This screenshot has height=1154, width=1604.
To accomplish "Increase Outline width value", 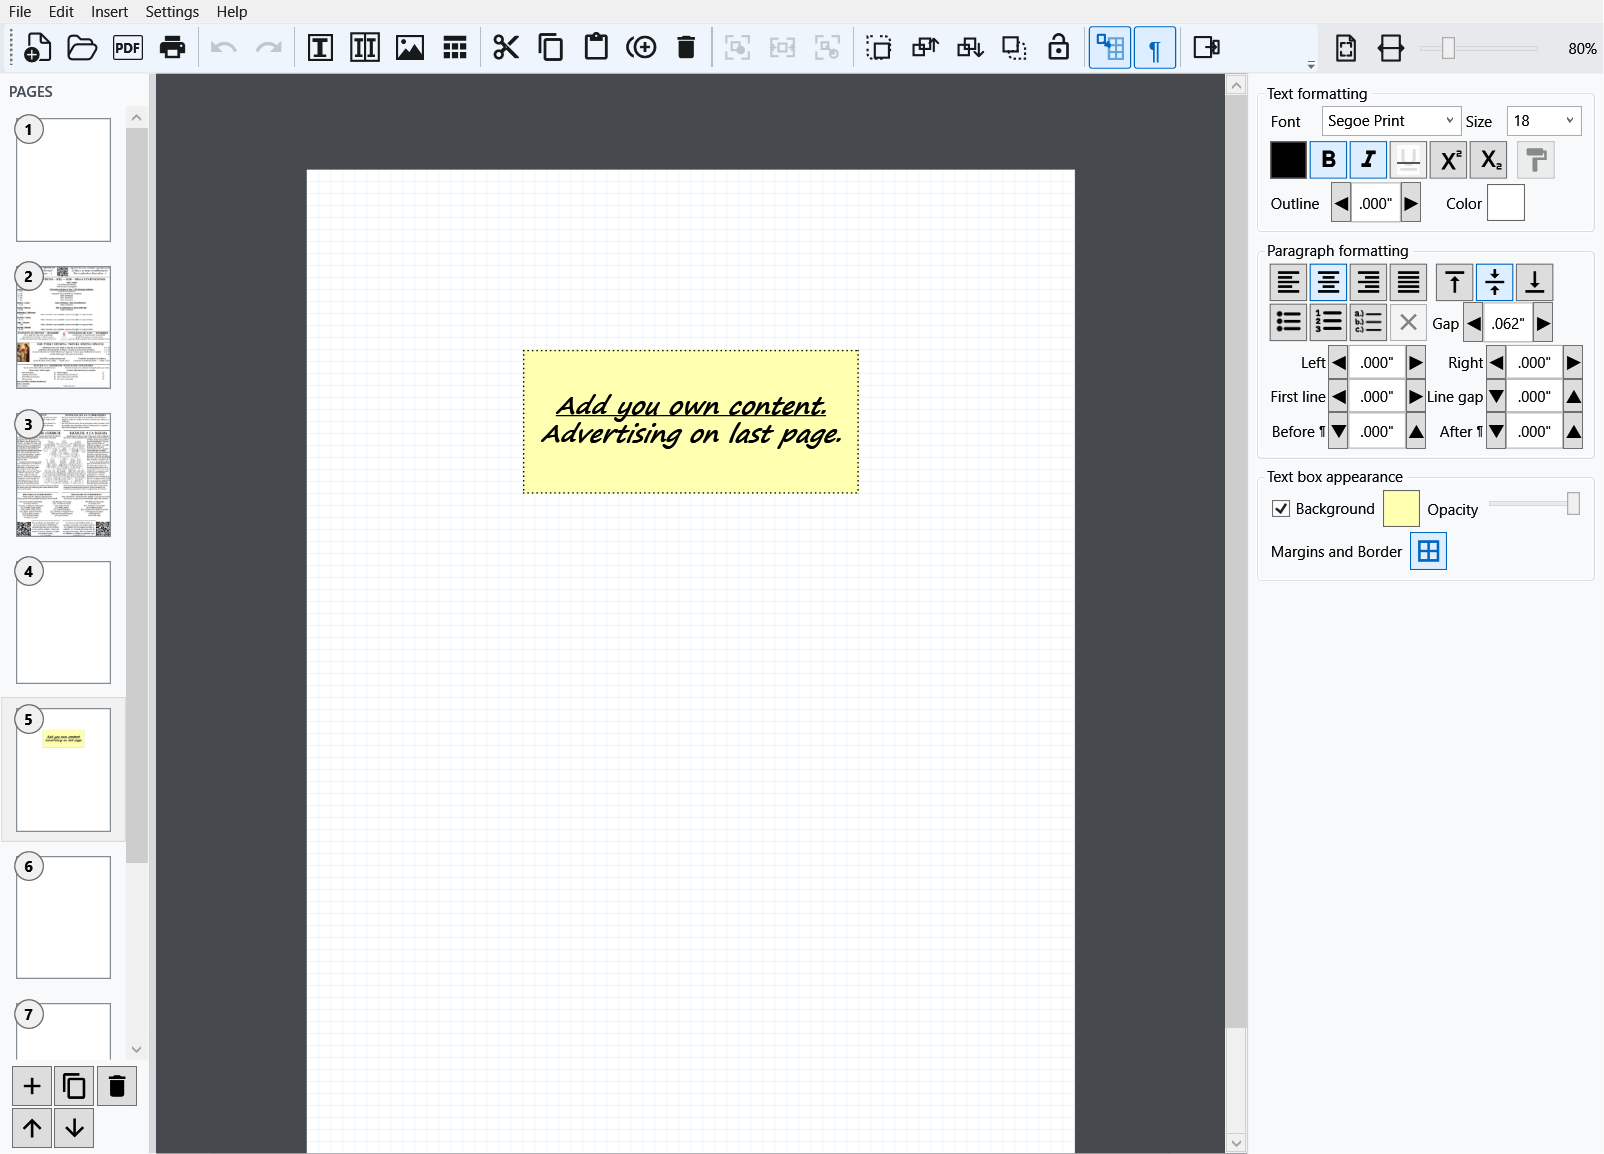I will 1411,204.
